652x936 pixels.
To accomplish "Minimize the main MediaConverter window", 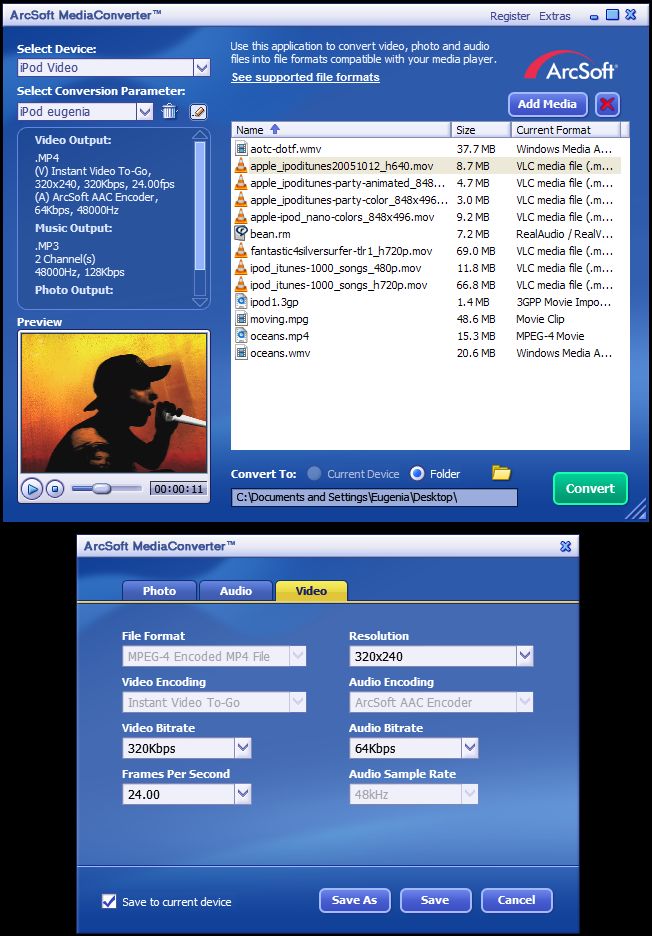I will click(593, 17).
